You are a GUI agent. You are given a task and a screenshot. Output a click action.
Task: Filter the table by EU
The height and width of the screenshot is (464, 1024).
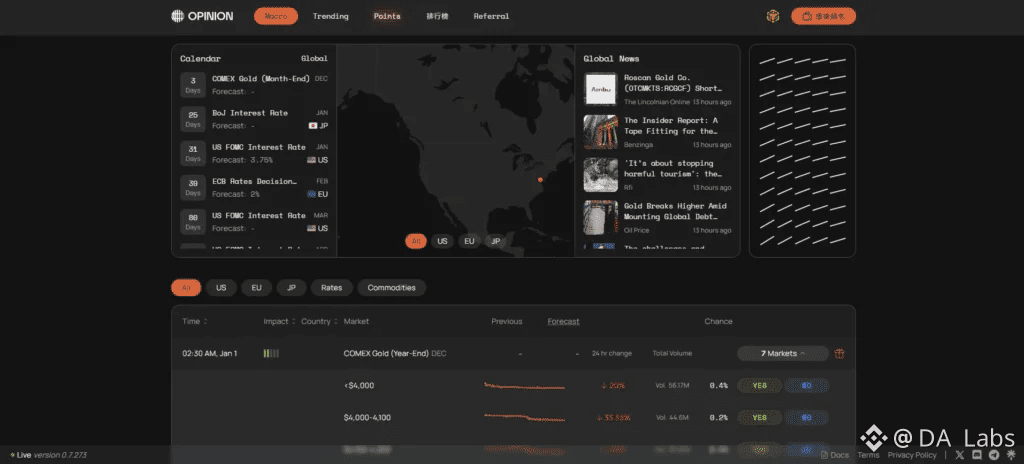(x=257, y=288)
